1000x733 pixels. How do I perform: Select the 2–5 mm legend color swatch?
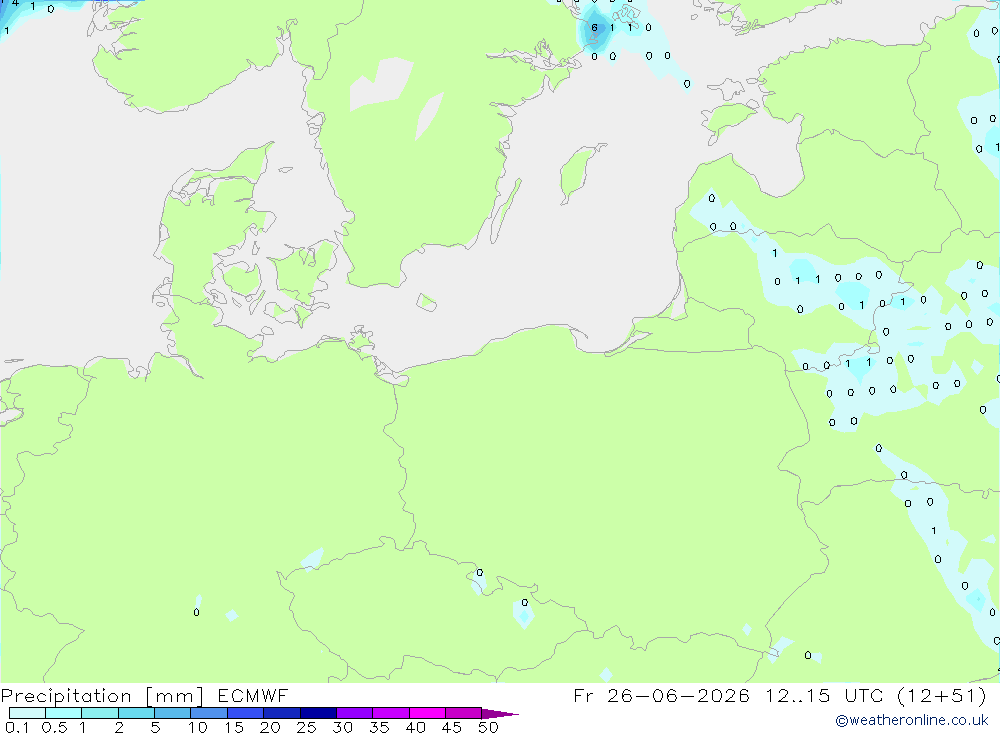click(x=136, y=713)
